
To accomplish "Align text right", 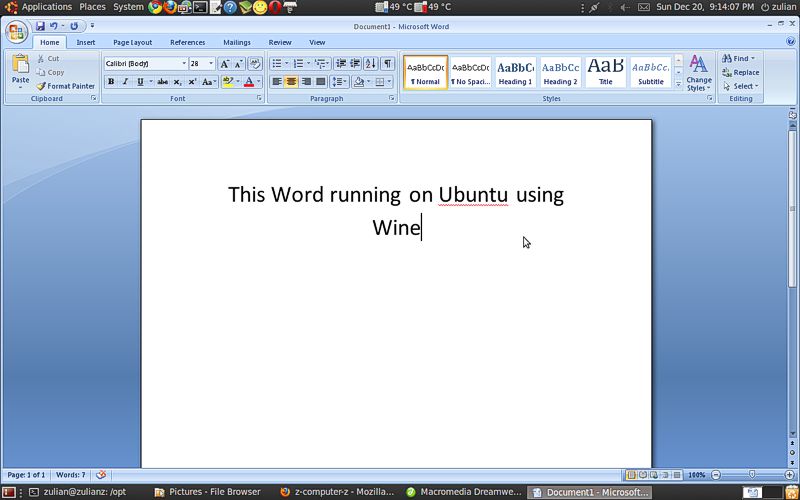I will [x=306, y=82].
